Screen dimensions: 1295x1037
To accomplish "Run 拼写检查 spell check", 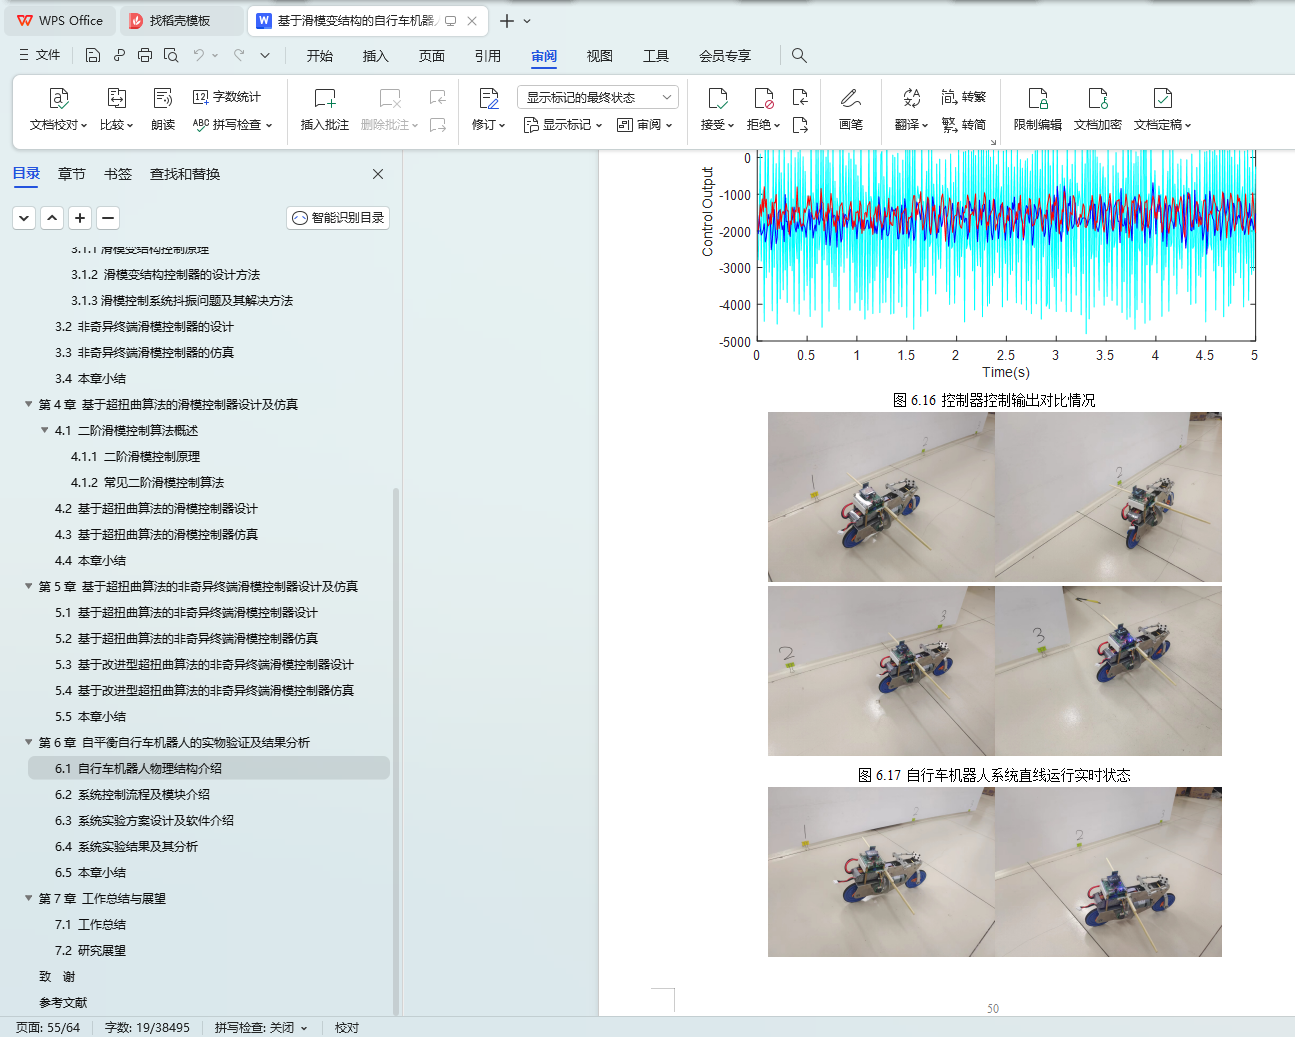I will point(232,125).
